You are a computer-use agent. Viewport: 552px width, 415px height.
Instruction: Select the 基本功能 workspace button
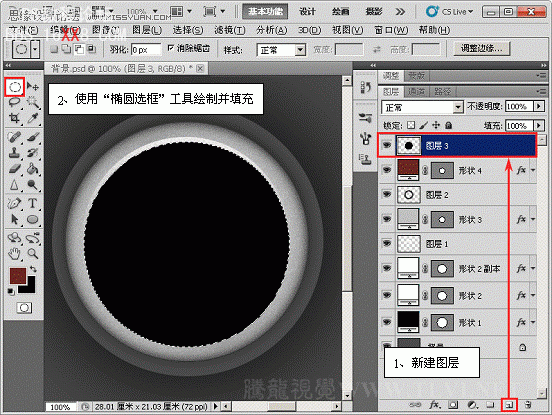265,12
